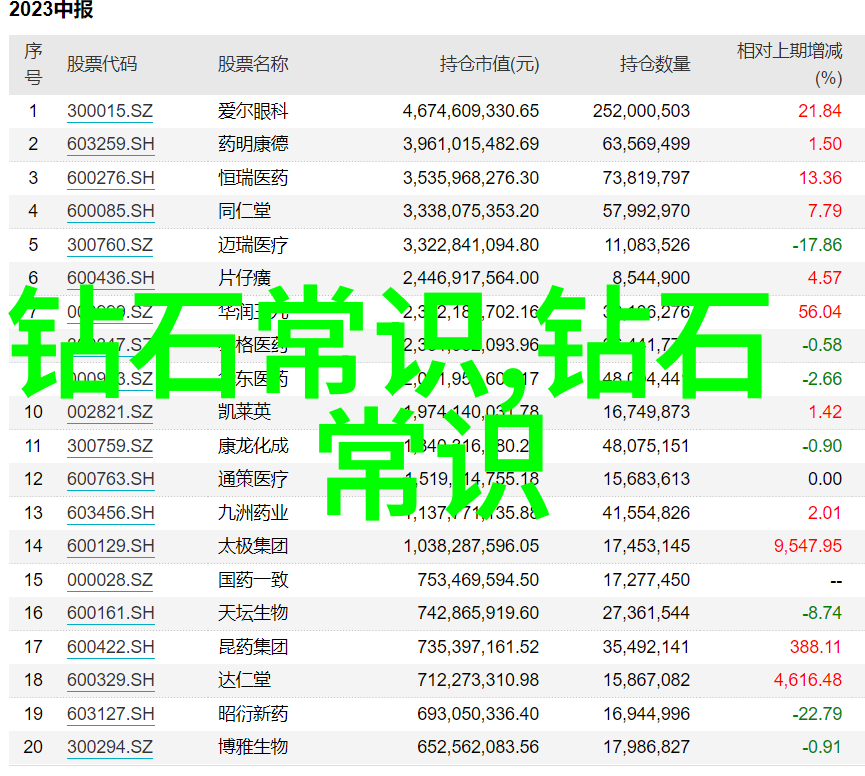Click the change value 56.04
Image resolution: width=865 pixels, height=776 pixels.
point(820,312)
